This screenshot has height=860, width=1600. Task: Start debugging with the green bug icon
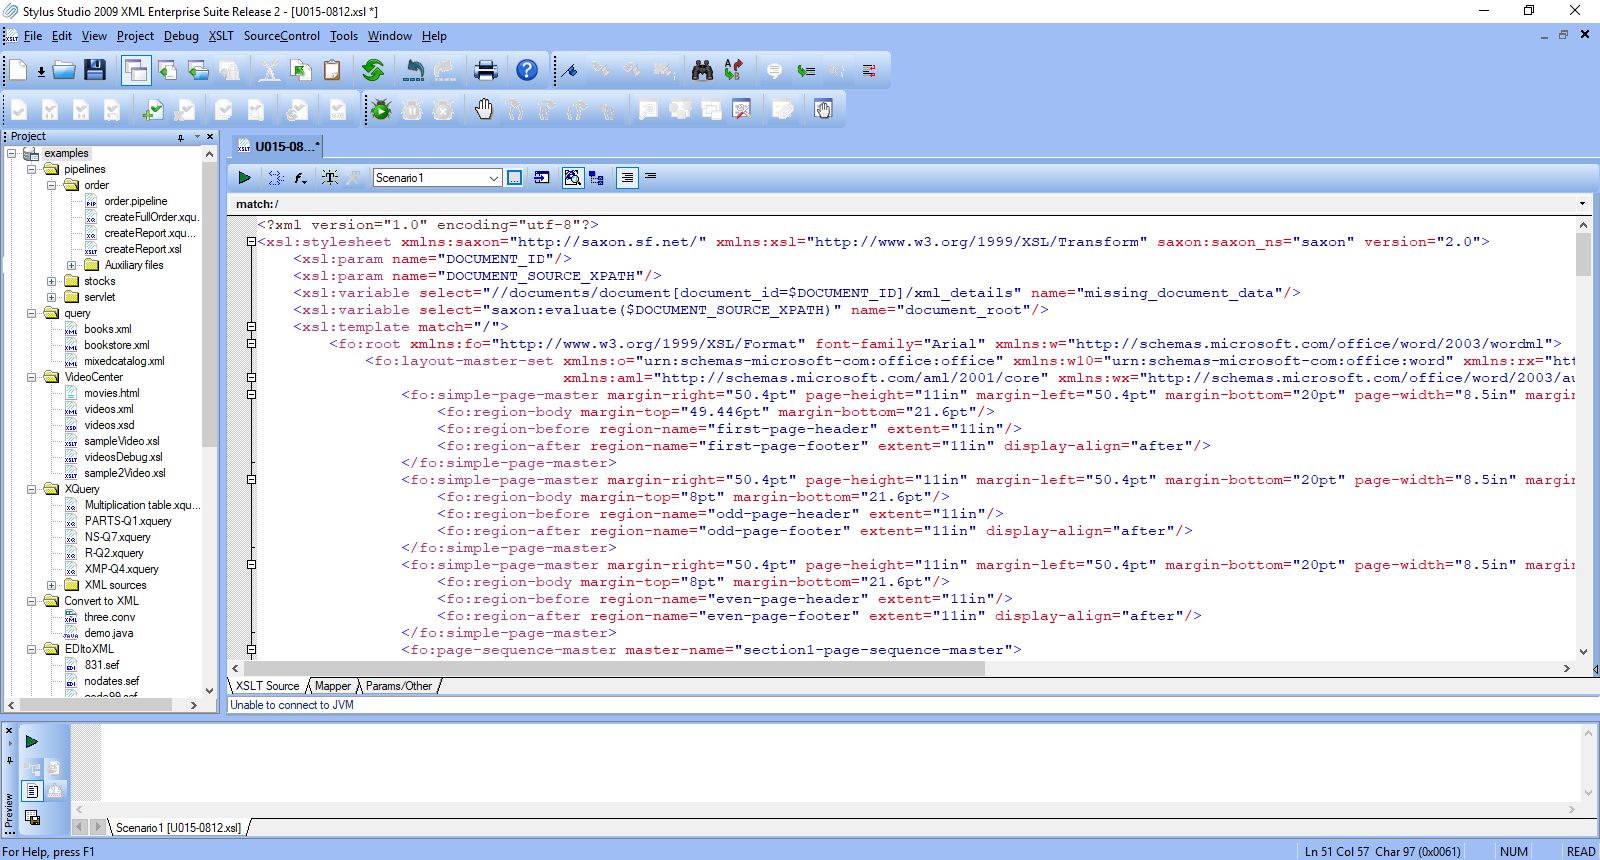pos(381,109)
